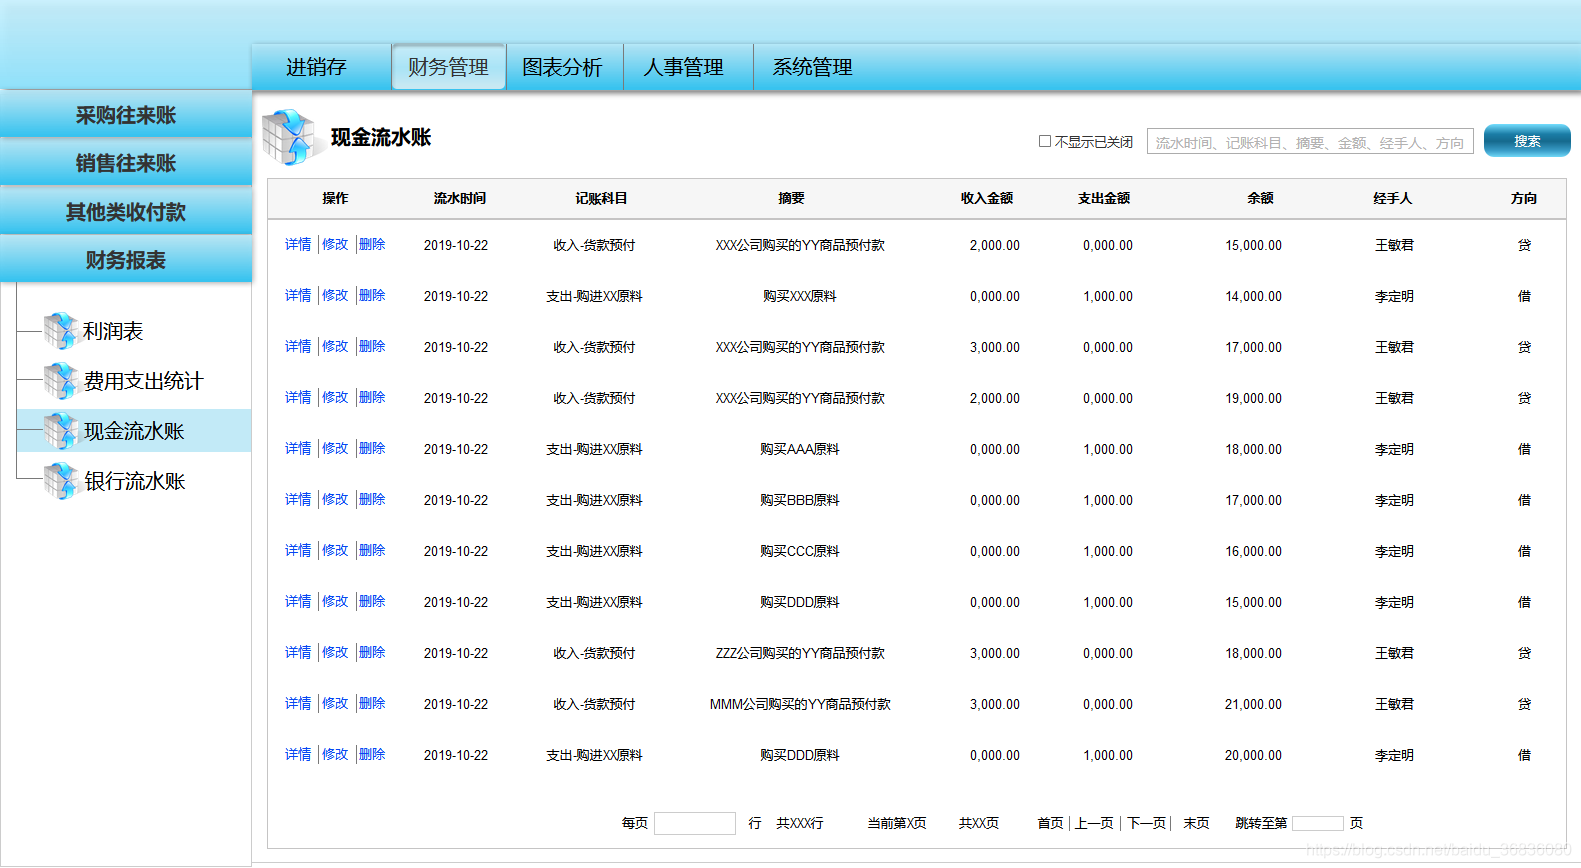
Task: Click the 购买AAA原料 summary cell
Action: coord(800,449)
